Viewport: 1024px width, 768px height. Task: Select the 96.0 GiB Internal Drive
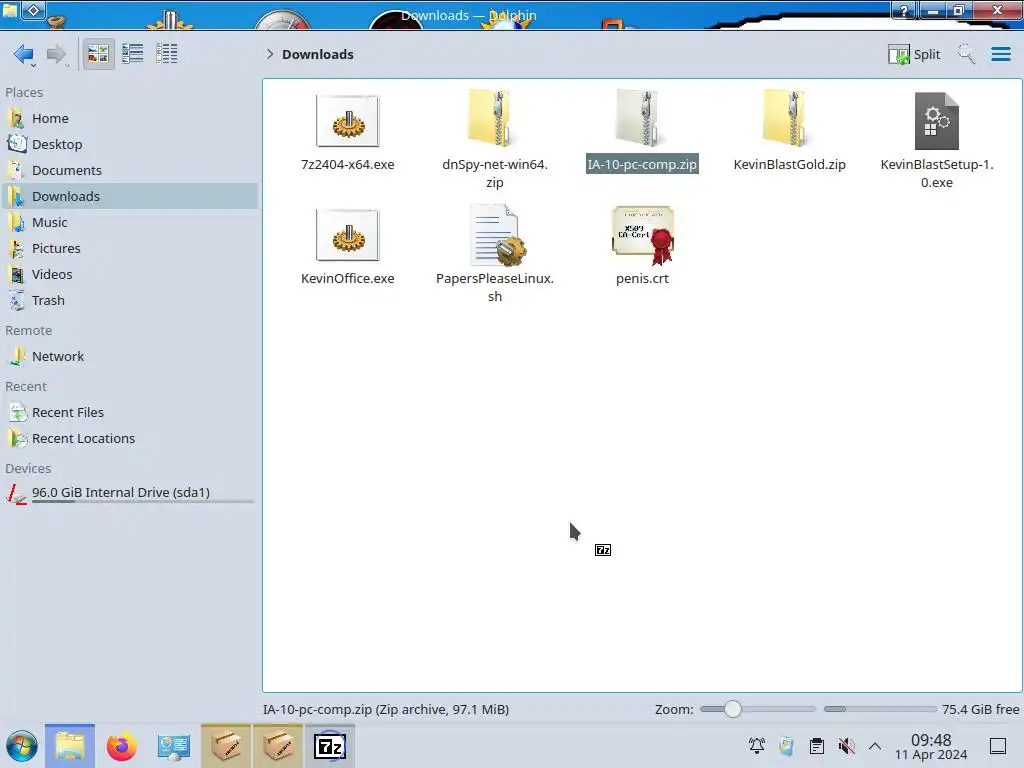(129, 494)
